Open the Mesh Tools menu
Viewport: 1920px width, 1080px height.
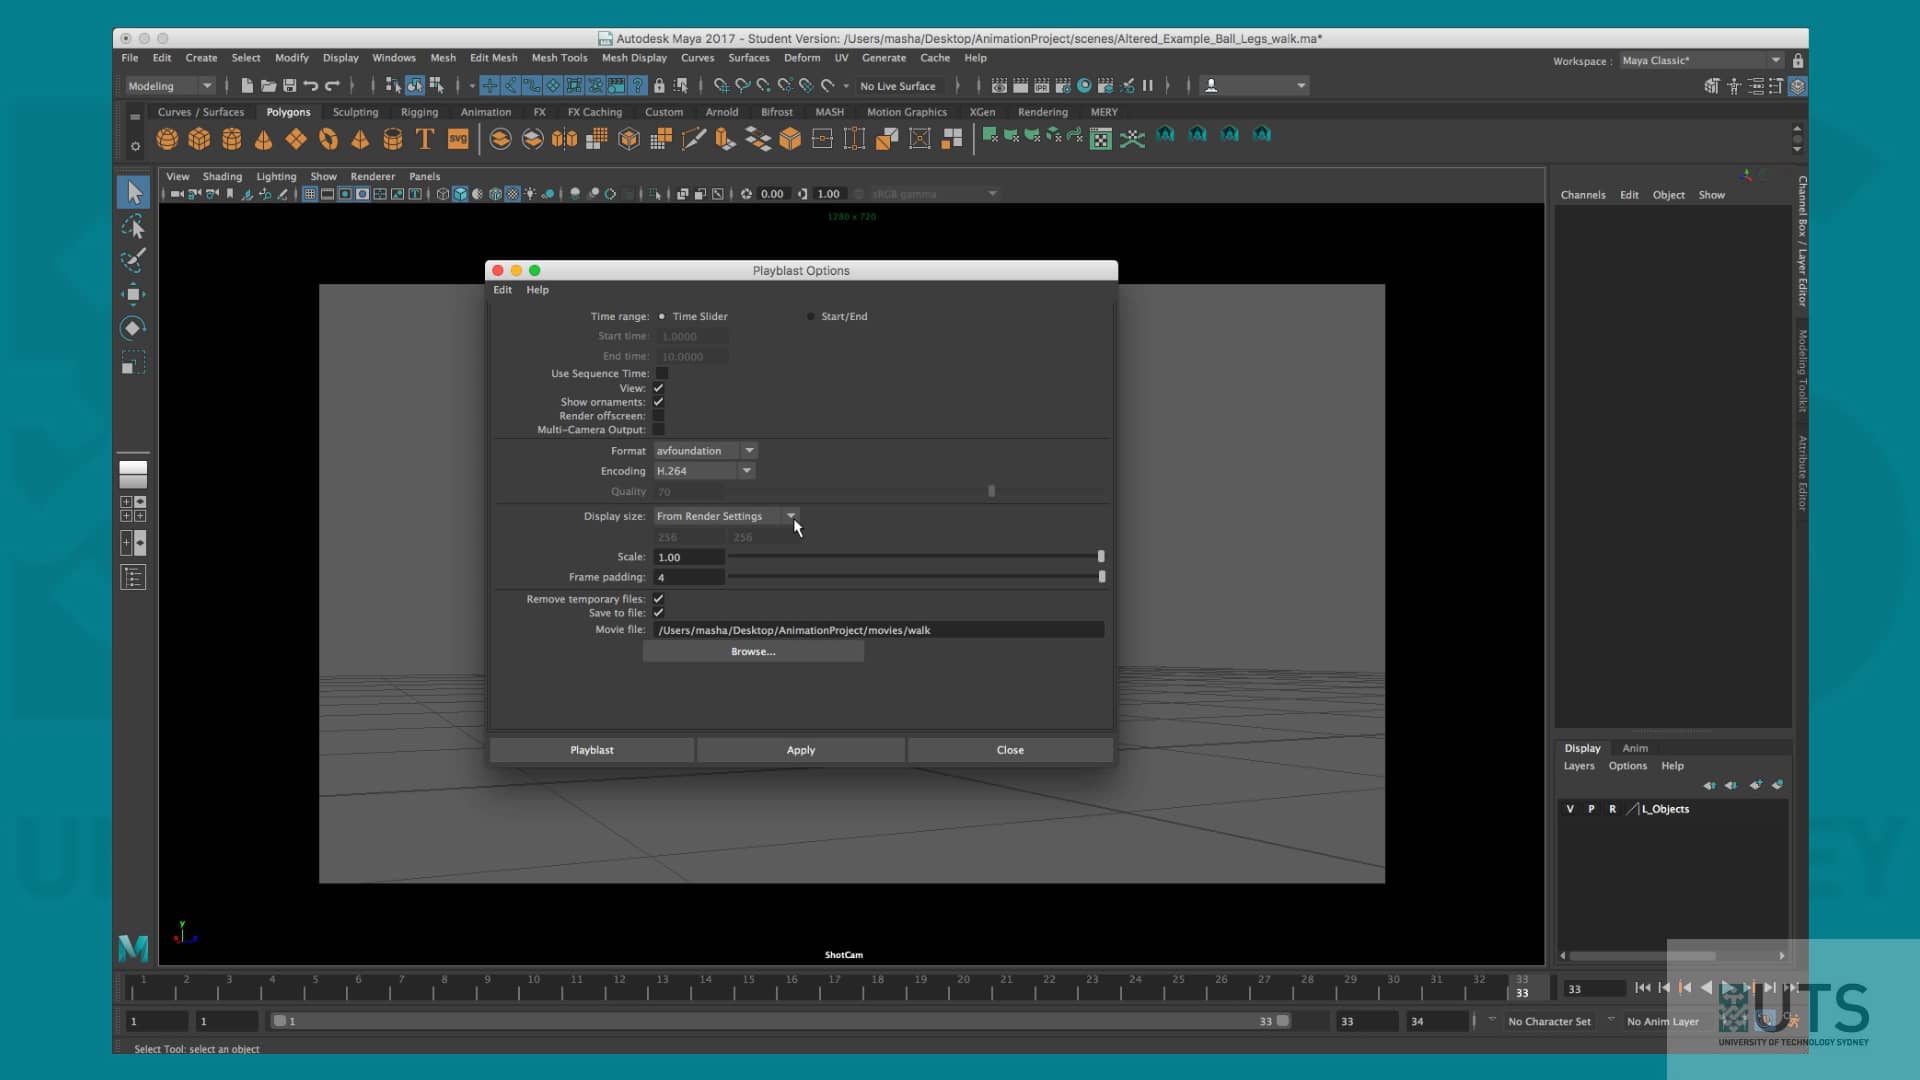pos(559,58)
